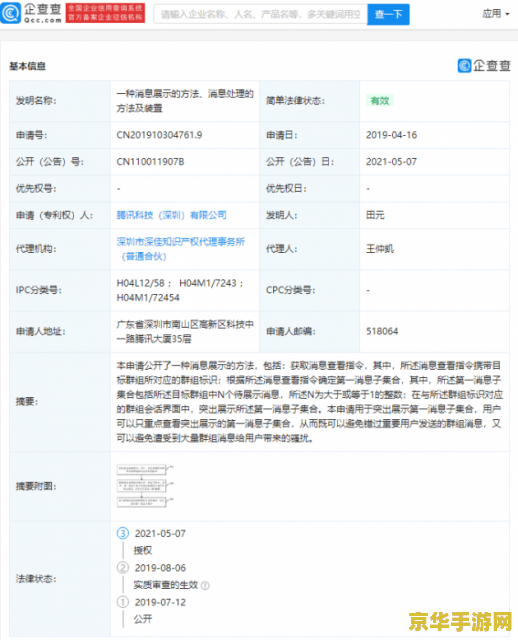The height and width of the screenshot is (640, 518).
Task: Click the red 全国企业信用查询系统 banner
Action: [x=105, y=13]
